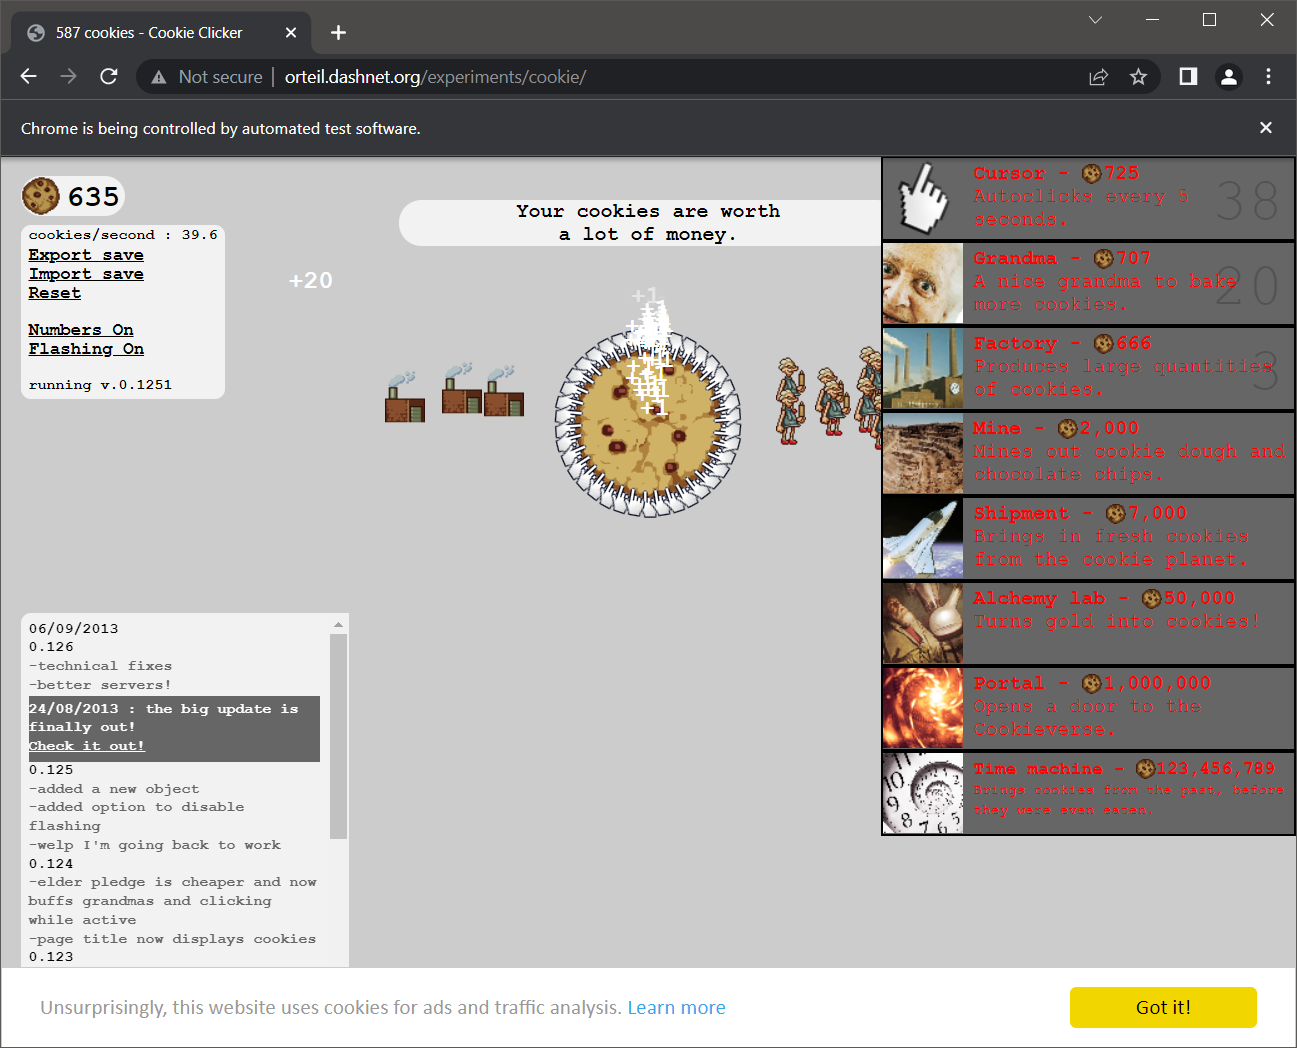
Task: Choose the Alchemy lab store item
Action: coord(1088,623)
